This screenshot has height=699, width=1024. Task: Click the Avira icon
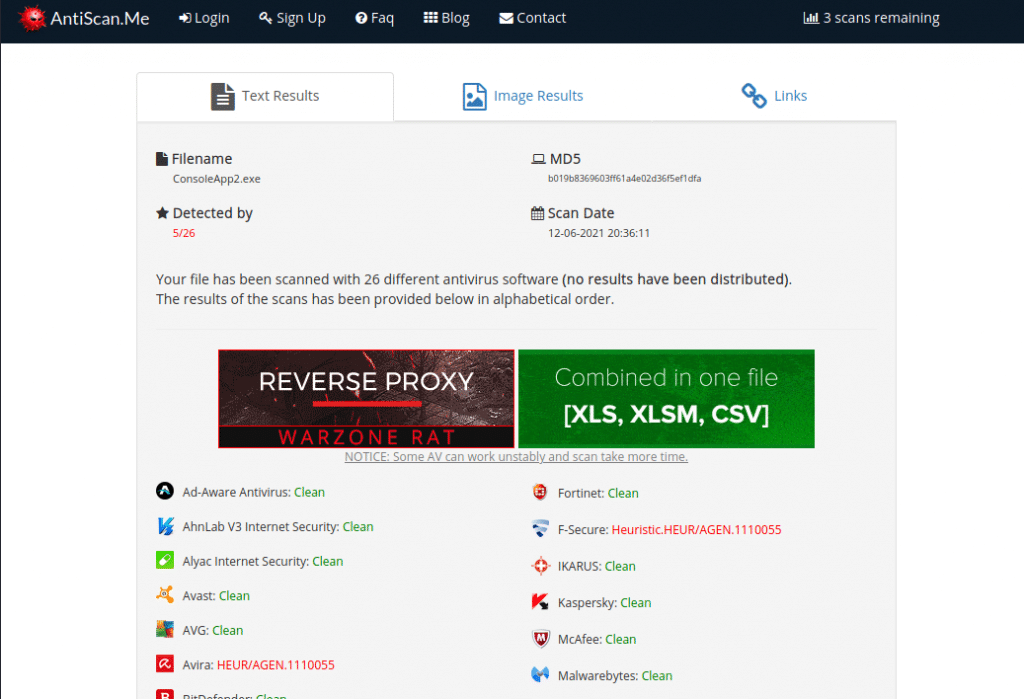tap(165, 664)
